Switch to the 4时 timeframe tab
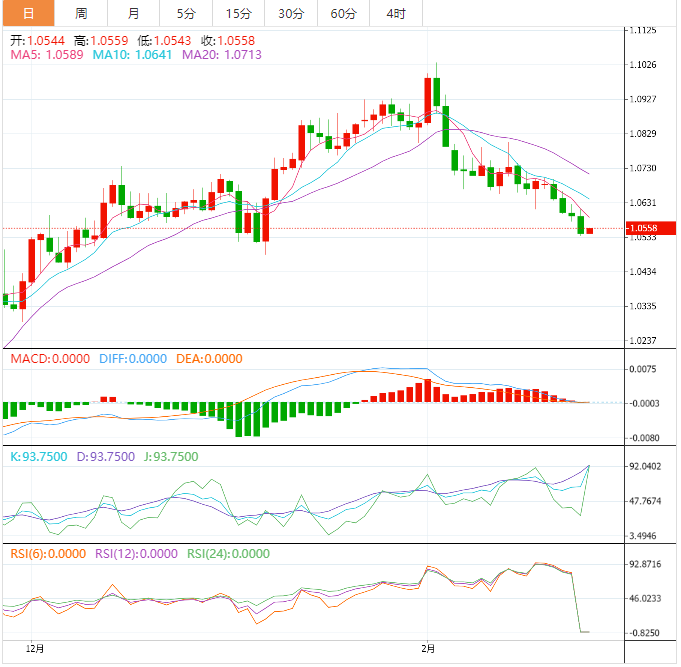 395,14
